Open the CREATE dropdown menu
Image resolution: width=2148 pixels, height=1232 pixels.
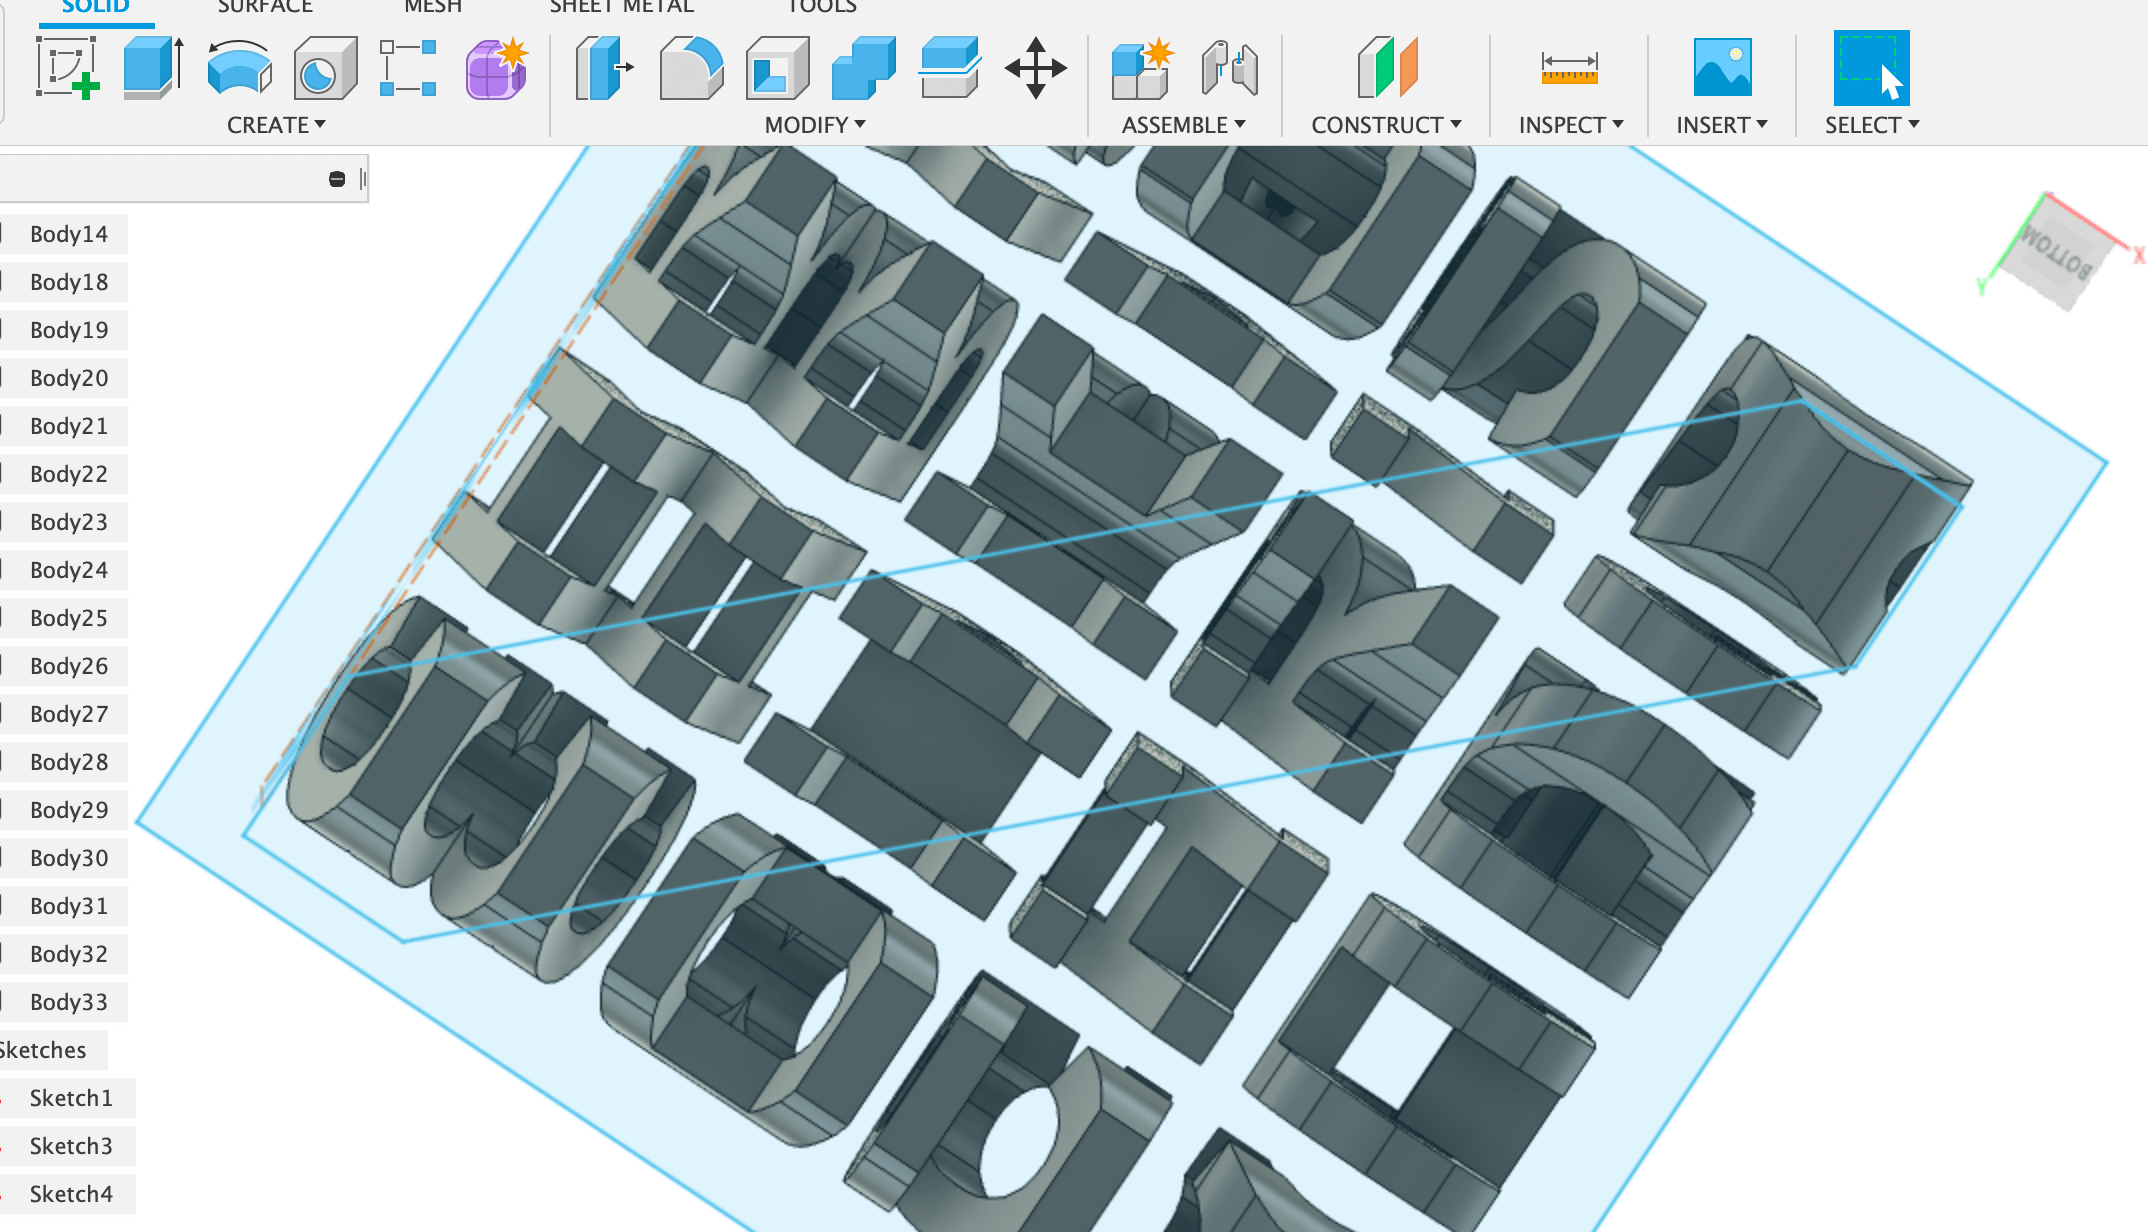click(276, 125)
